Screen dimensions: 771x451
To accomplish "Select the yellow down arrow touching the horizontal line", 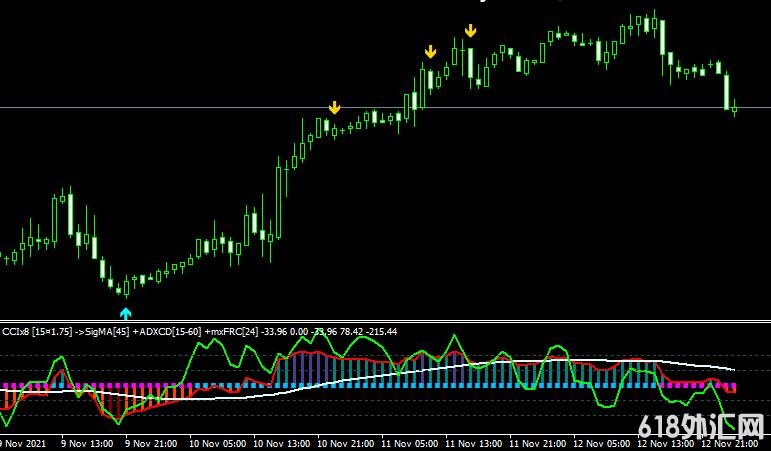I will pyautogui.click(x=334, y=108).
